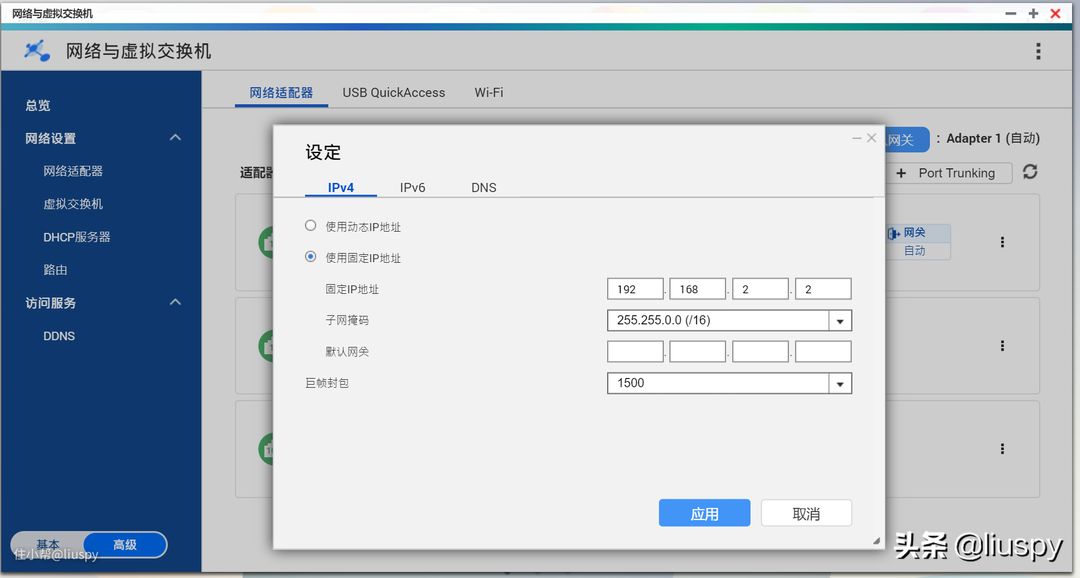Select 使用固定IP地址 radio option

coord(311,257)
